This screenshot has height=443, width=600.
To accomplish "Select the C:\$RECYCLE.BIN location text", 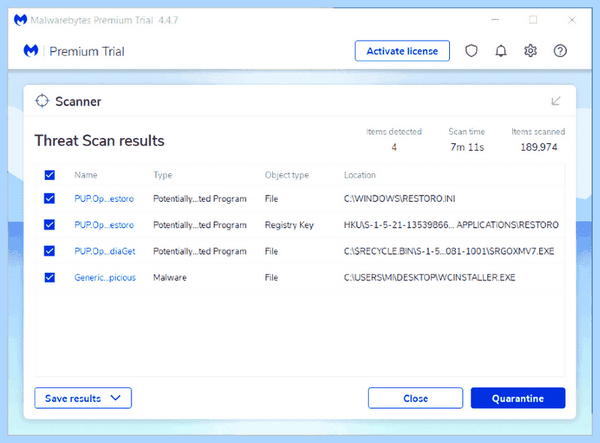I will (x=449, y=251).
